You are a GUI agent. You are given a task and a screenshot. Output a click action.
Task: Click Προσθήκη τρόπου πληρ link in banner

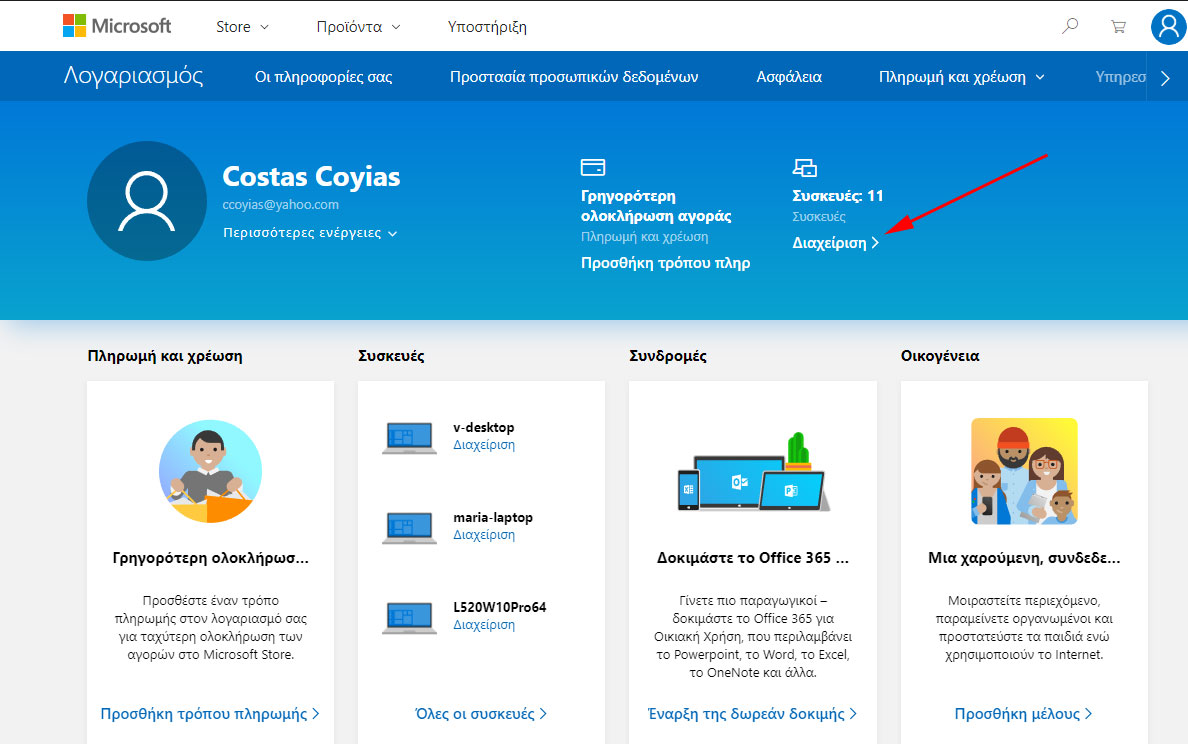click(665, 263)
